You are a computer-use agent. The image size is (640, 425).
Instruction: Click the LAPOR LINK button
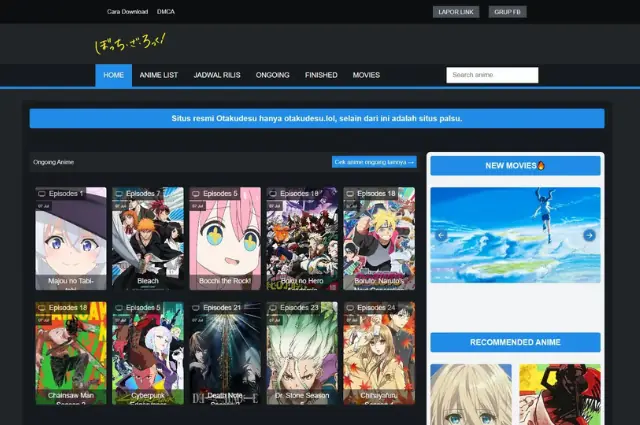(x=456, y=12)
